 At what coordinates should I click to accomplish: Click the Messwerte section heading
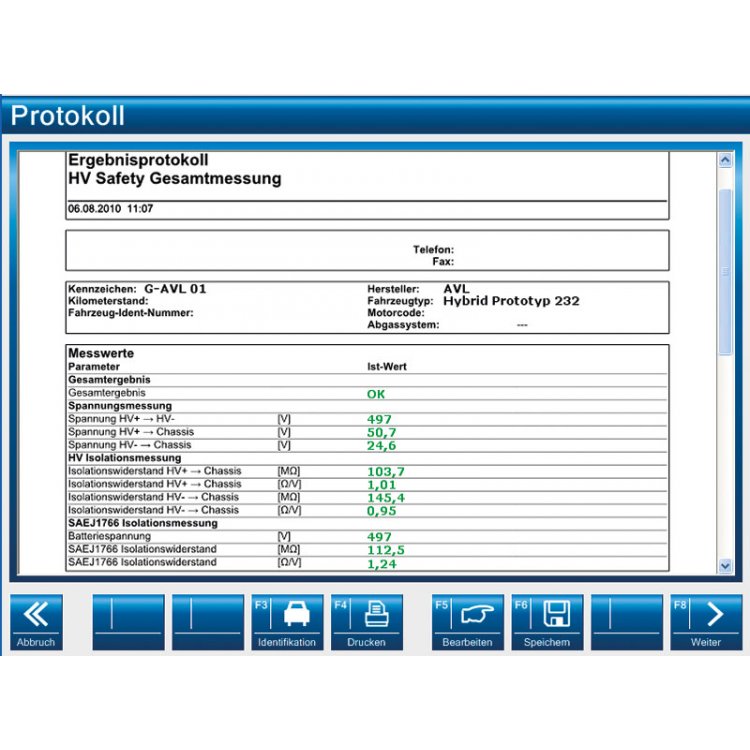point(101,353)
